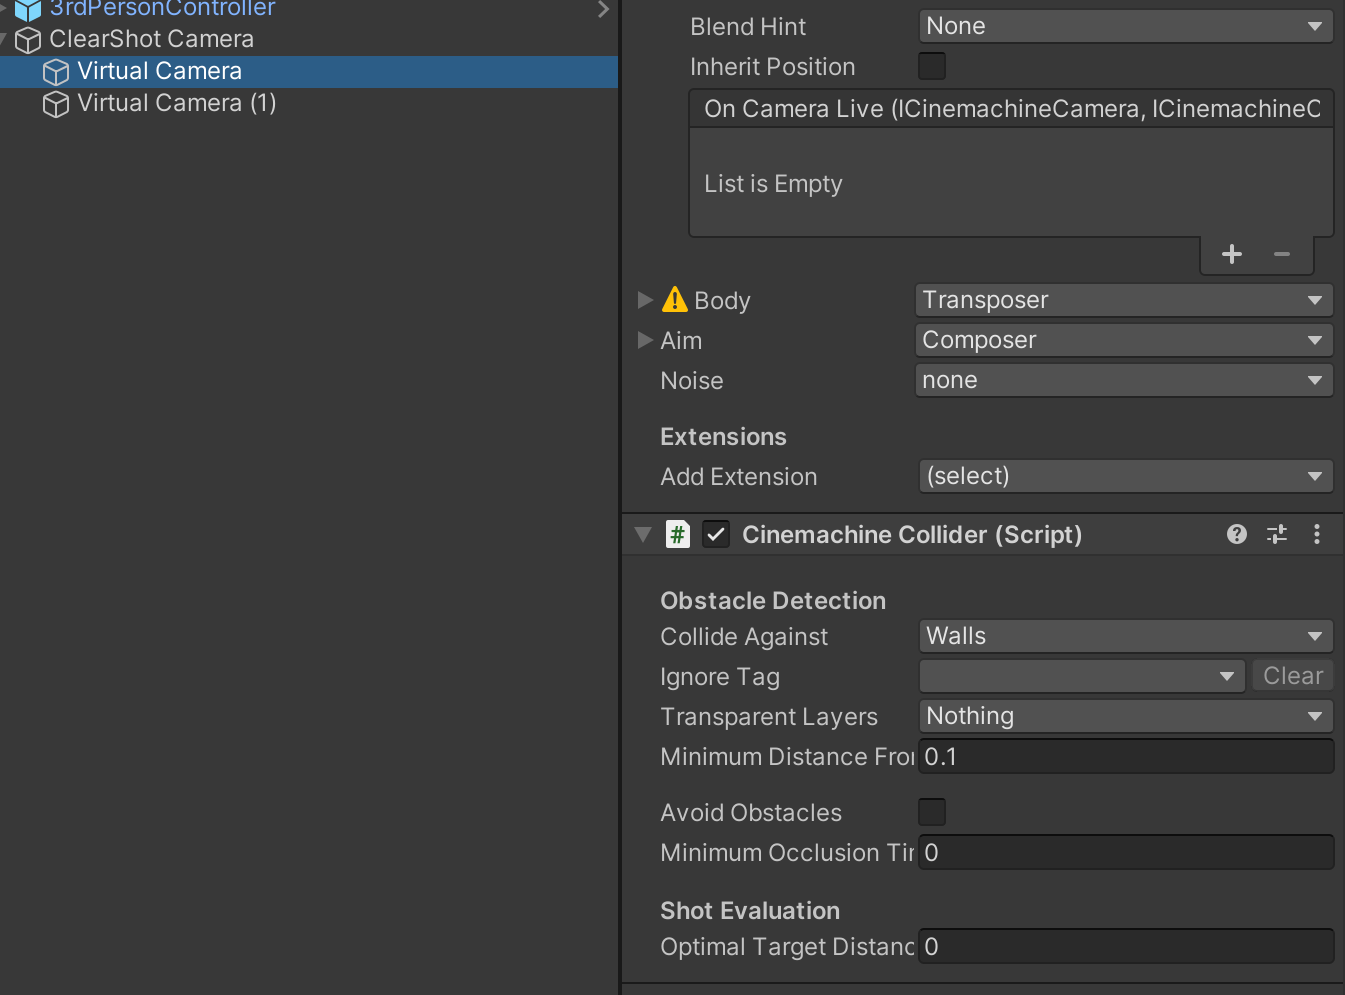This screenshot has height=995, width=1345.
Task: Open Cinemachine Collider help reference icon
Action: pos(1237,534)
